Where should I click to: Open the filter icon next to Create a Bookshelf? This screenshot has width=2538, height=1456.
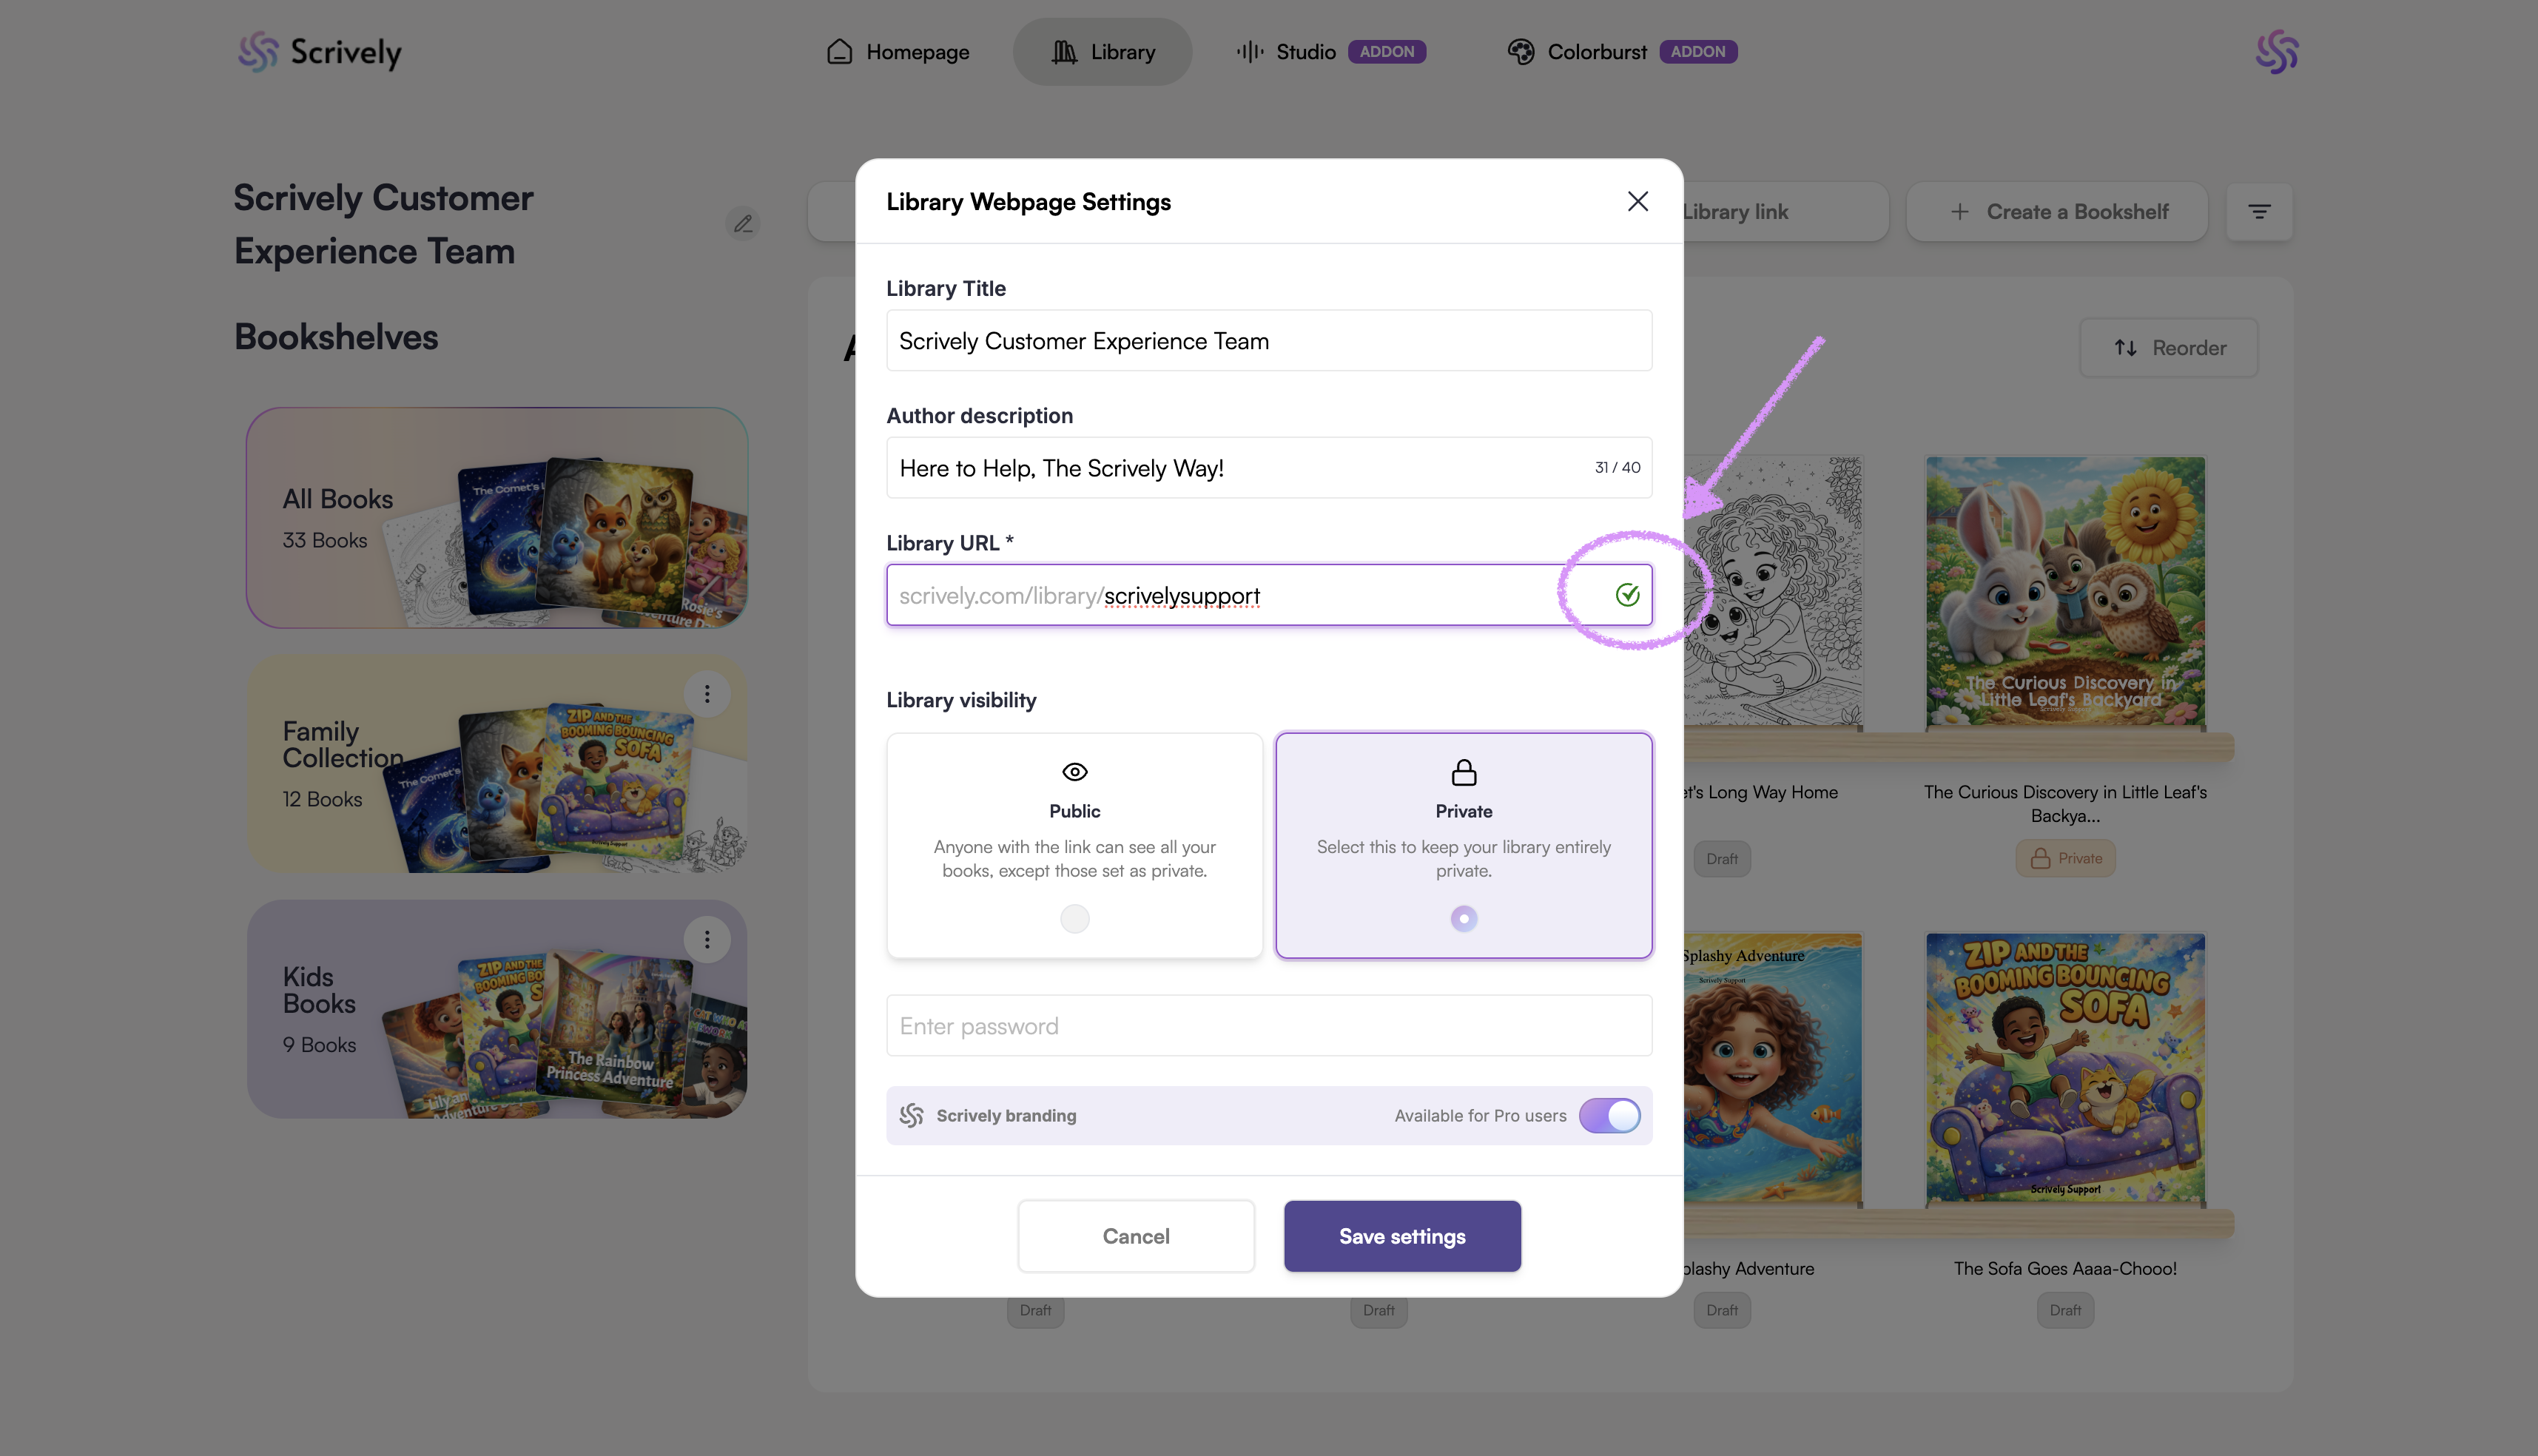pyautogui.click(x=2259, y=212)
